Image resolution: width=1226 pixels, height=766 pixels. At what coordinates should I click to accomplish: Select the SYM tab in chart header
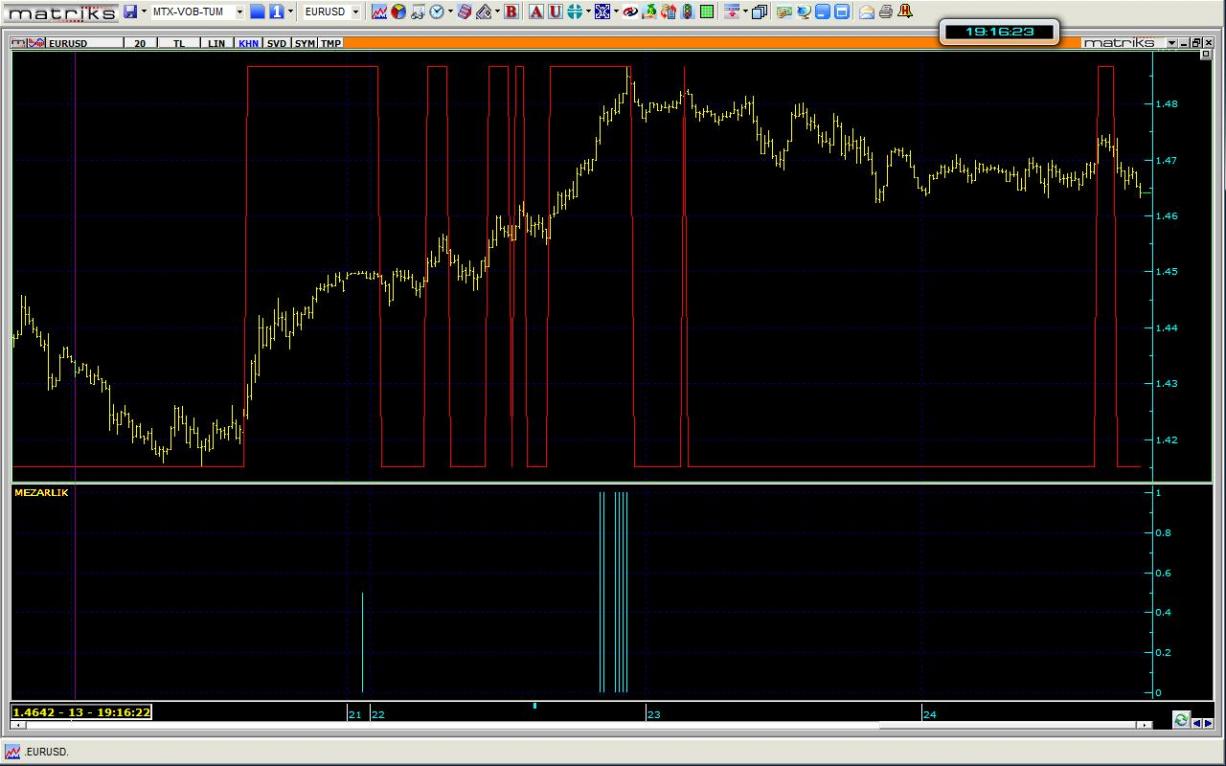[x=305, y=44]
